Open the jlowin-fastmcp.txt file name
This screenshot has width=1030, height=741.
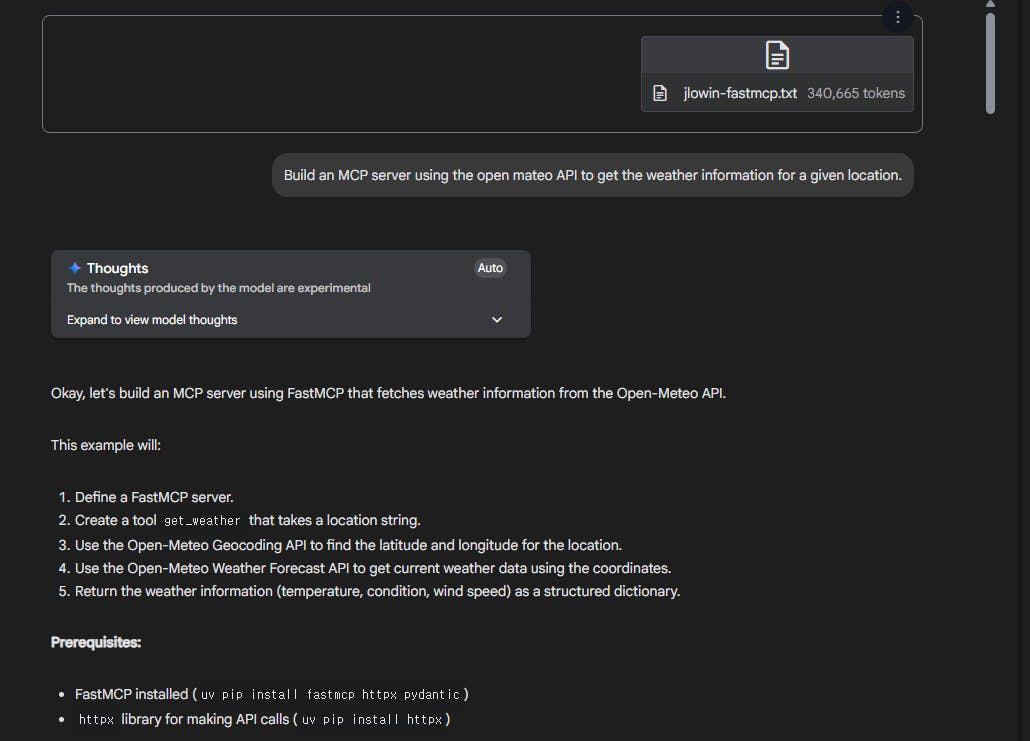(x=740, y=93)
